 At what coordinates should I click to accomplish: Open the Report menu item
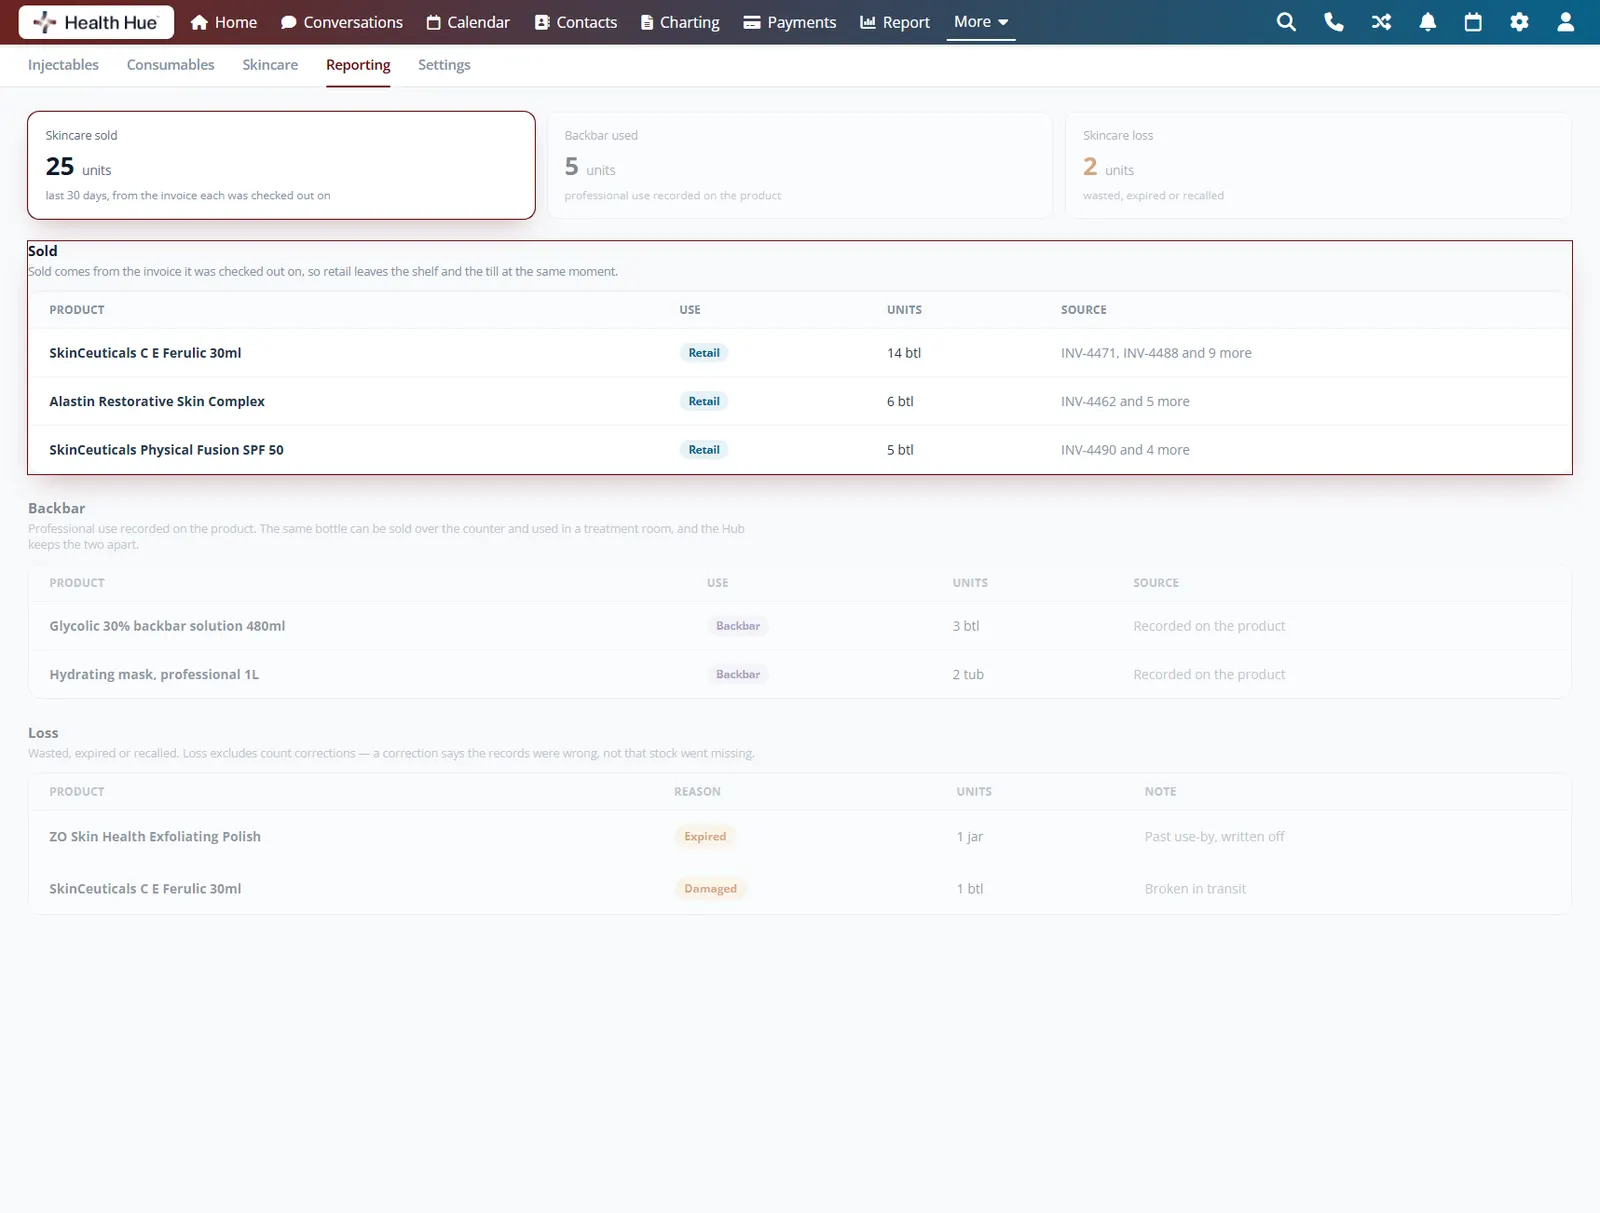pos(895,22)
